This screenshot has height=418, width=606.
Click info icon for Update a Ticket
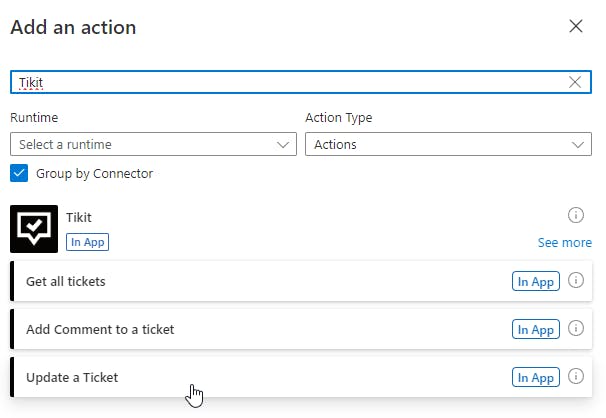point(576,377)
